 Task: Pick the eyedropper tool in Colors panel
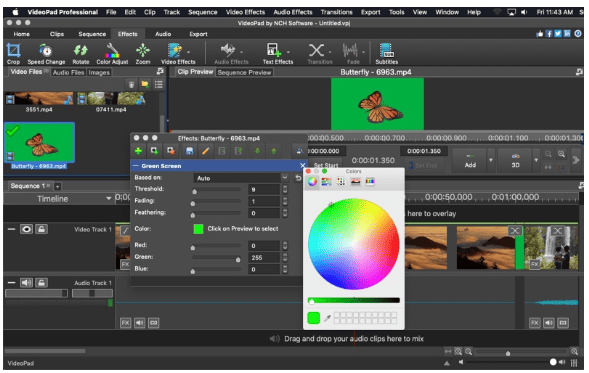[x=327, y=319]
